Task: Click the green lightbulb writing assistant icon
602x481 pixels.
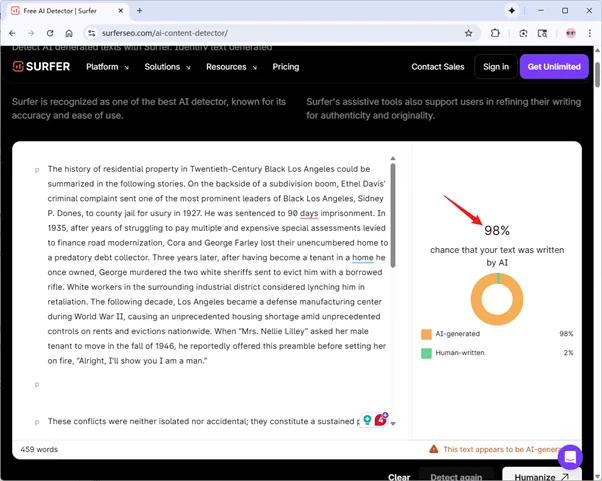Action: coord(368,421)
